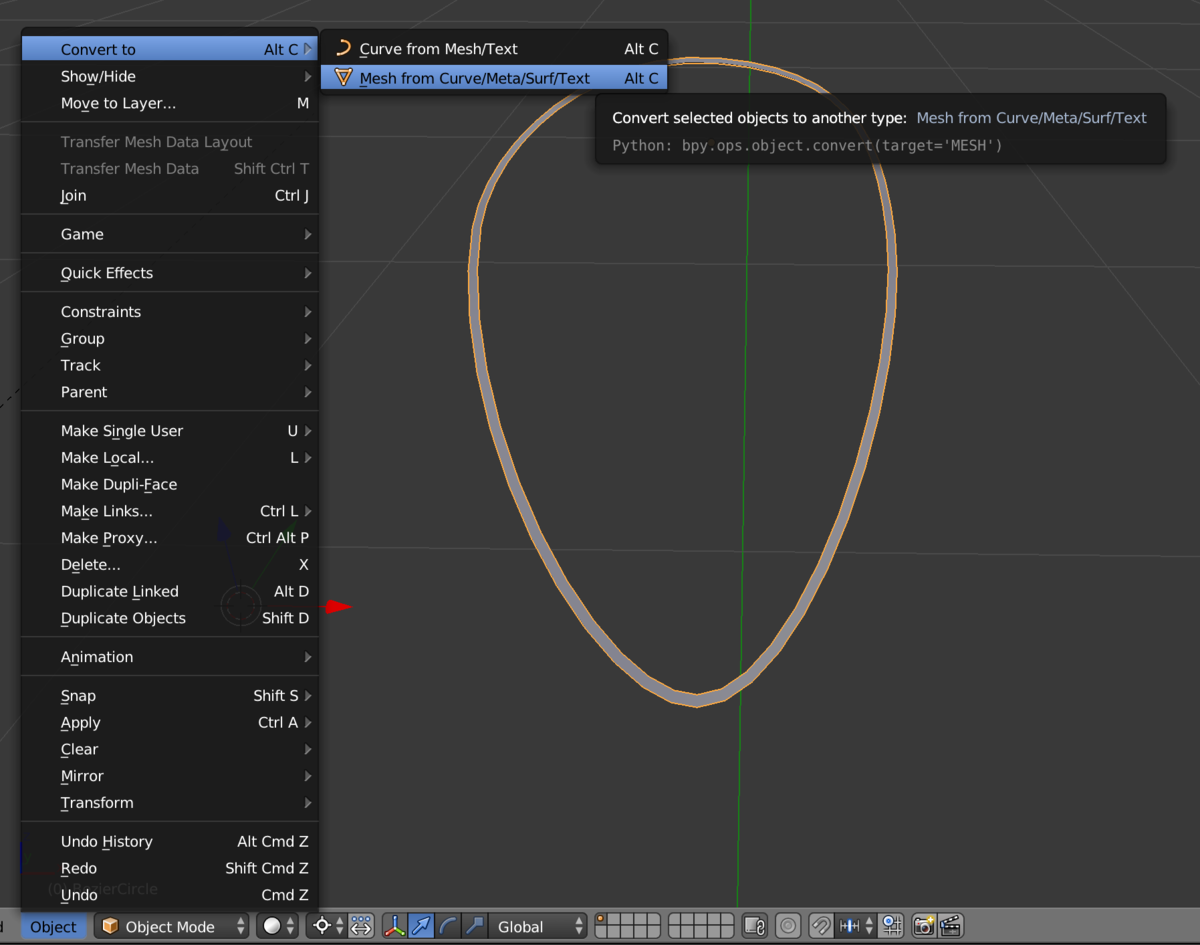The height and width of the screenshot is (945, 1200).
Task: Choose Delete… from Object menu
Action: 170,565
